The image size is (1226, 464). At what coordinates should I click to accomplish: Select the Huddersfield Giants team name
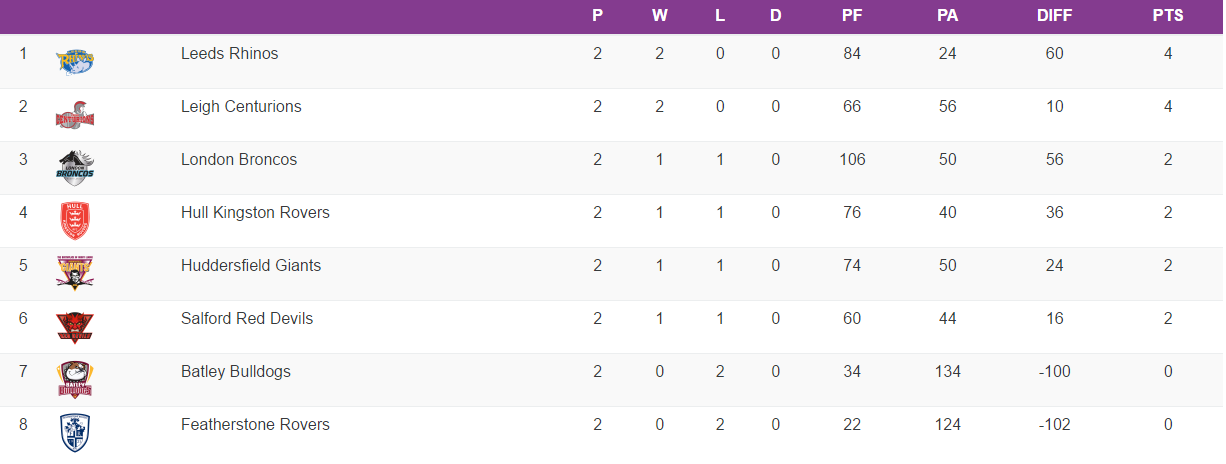[x=251, y=266]
